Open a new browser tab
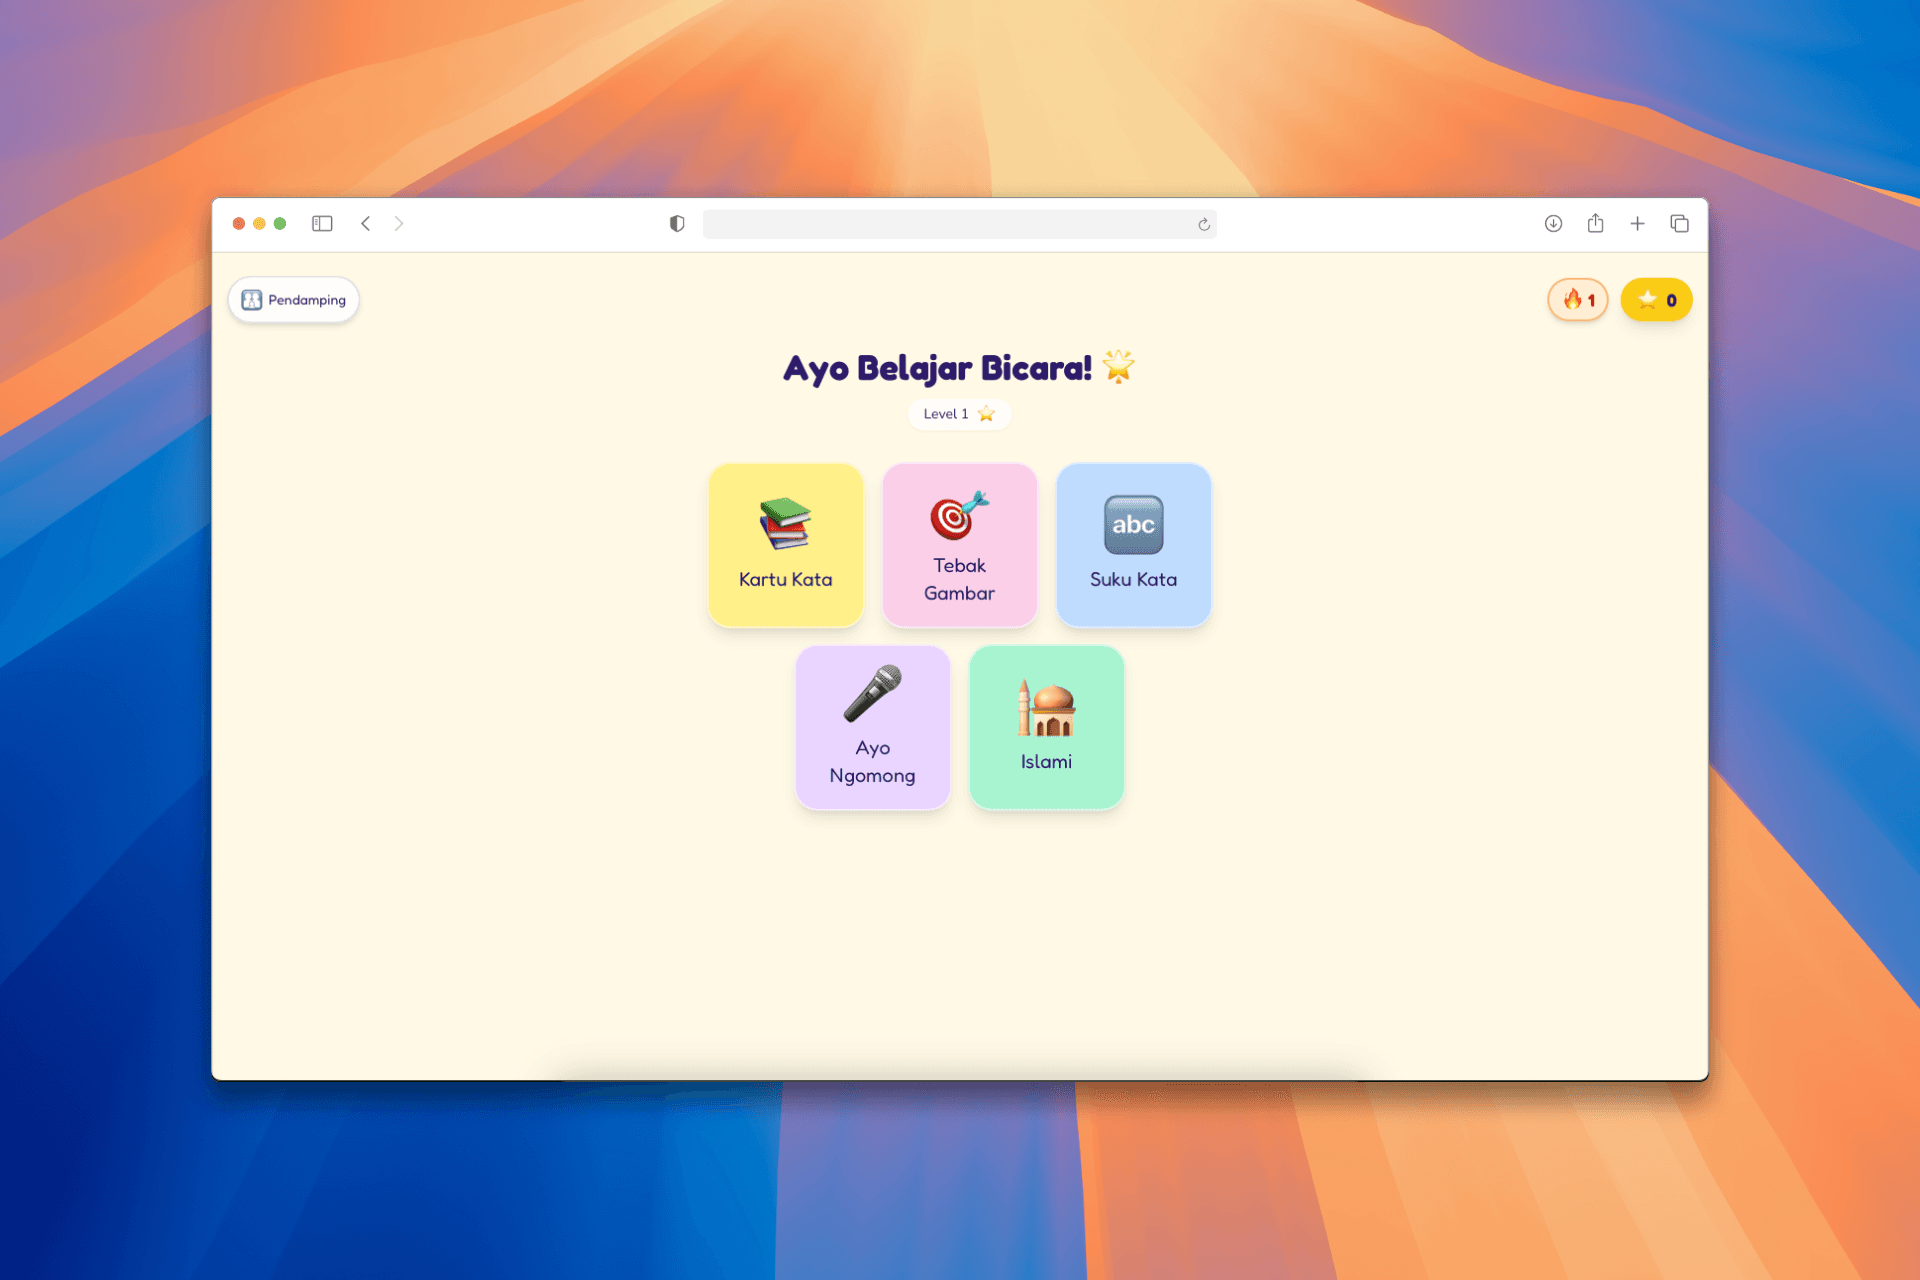 pyautogui.click(x=1637, y=224)
